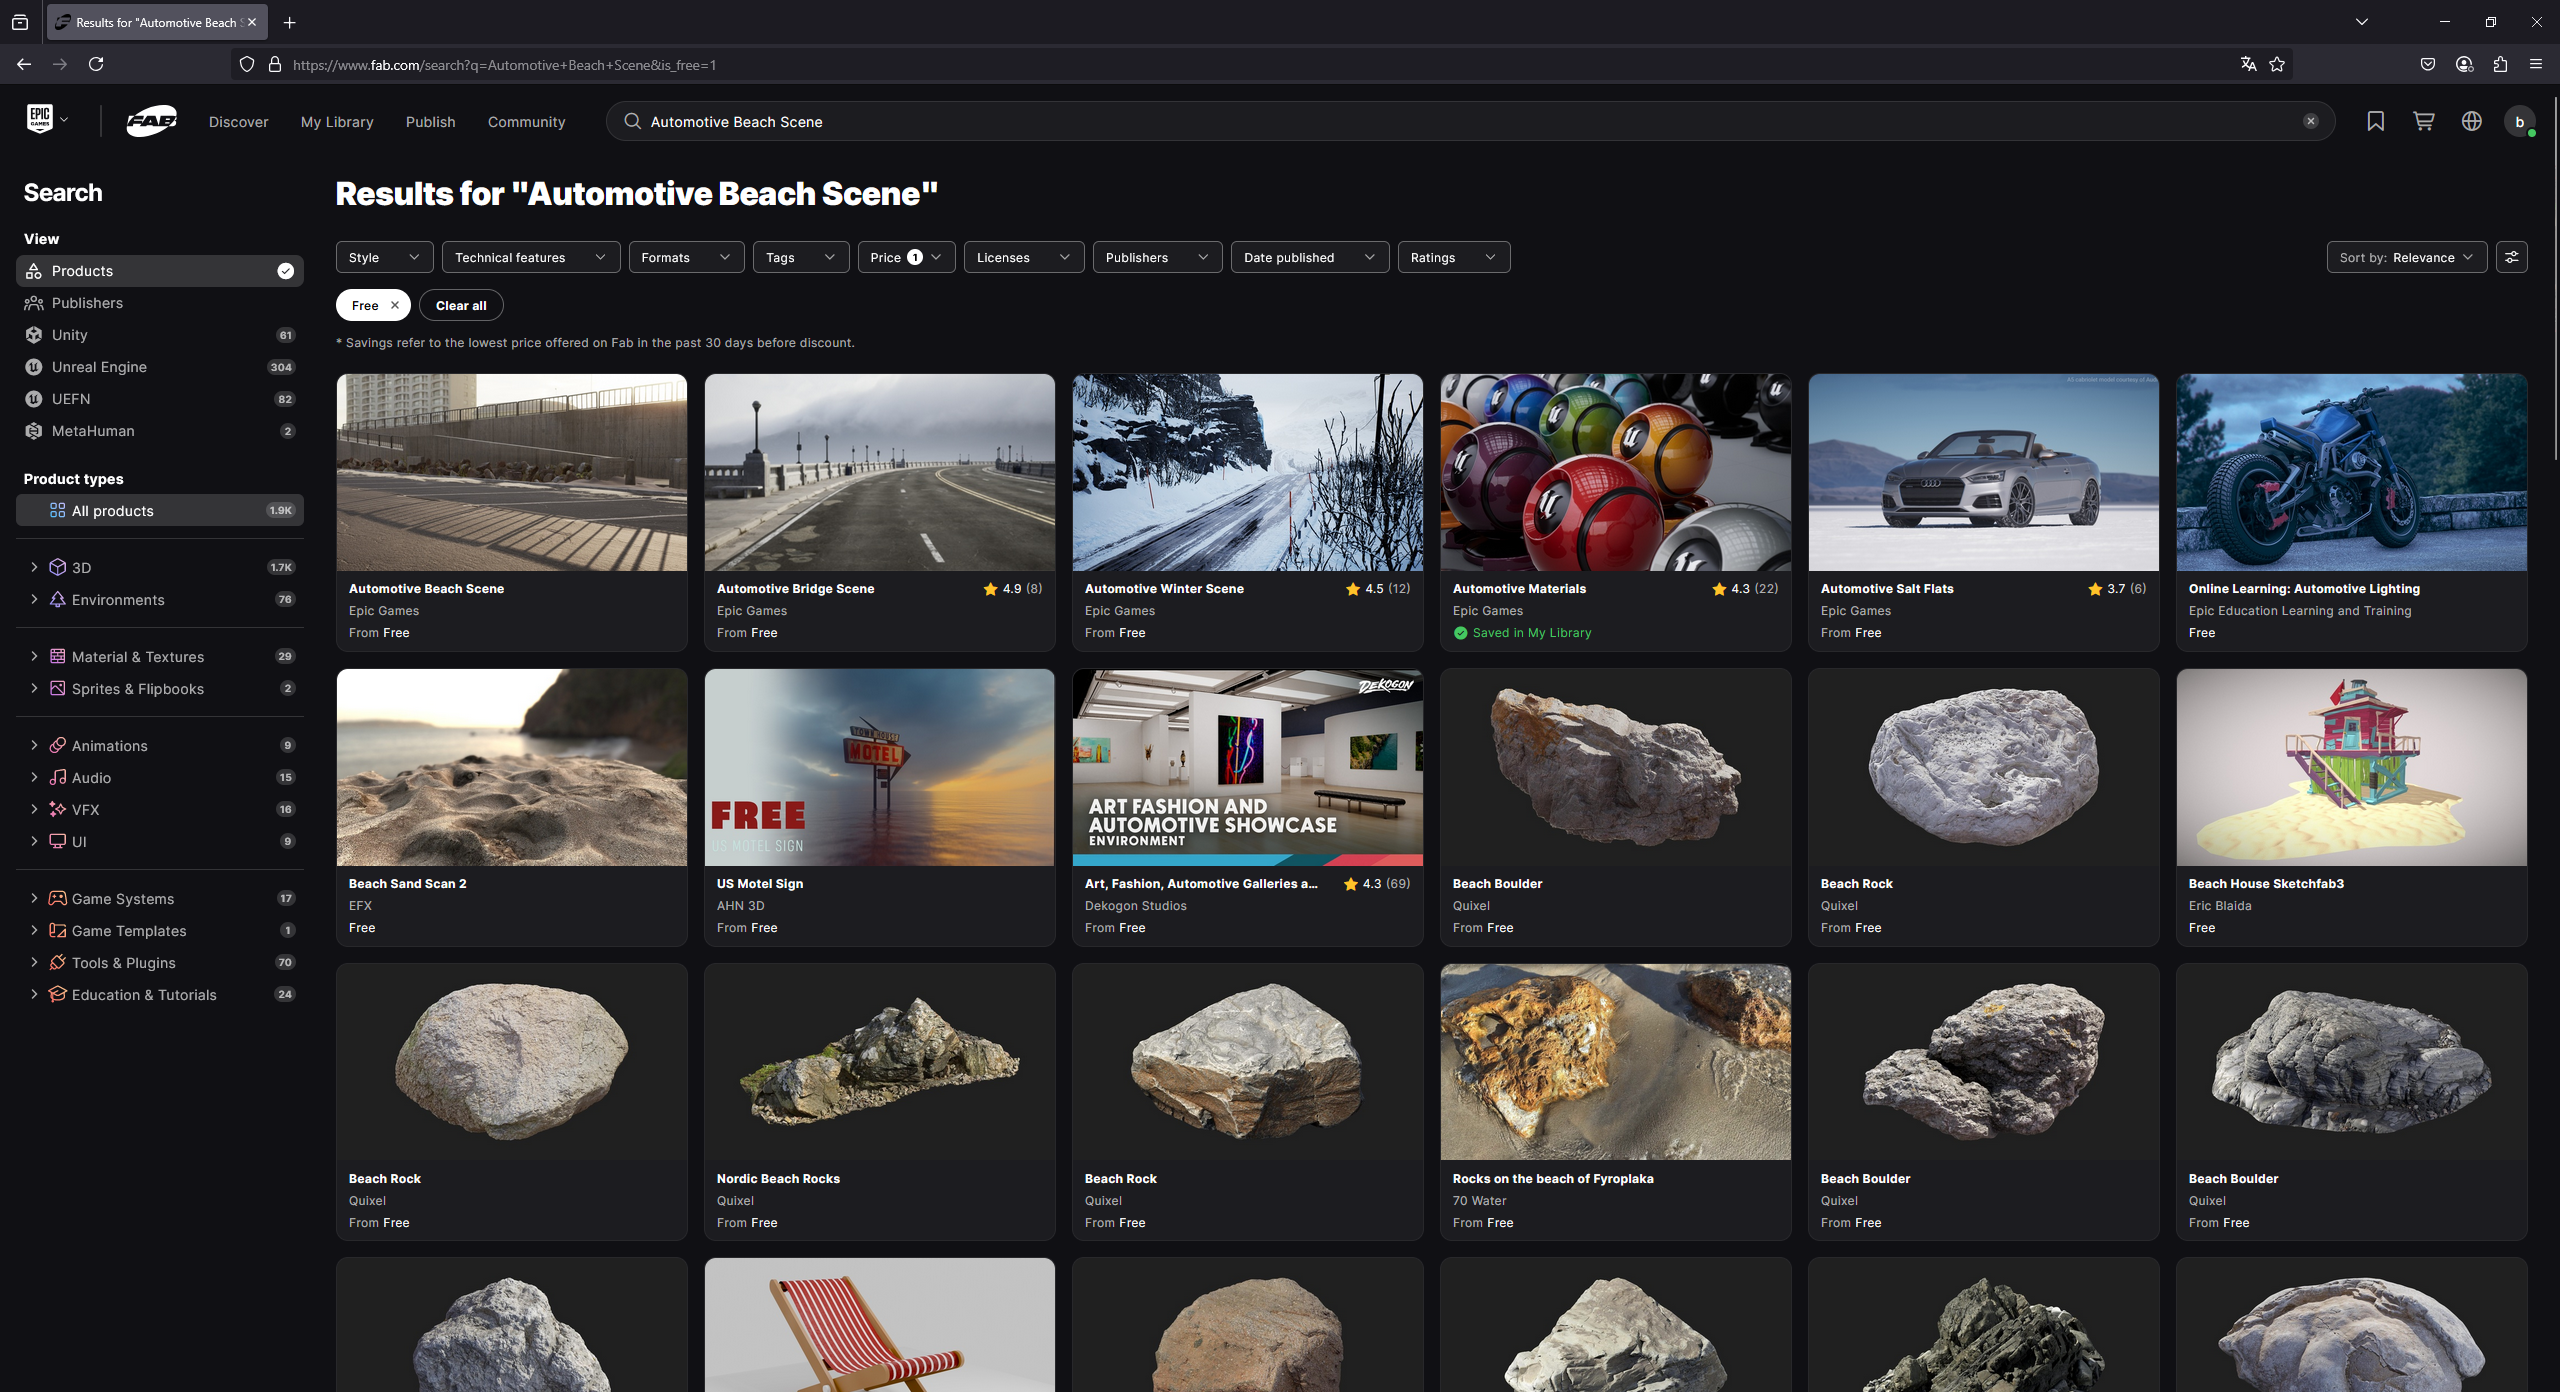Open US Motel Sign thumbnail
2560x1392 pixels.
[879, 768]
